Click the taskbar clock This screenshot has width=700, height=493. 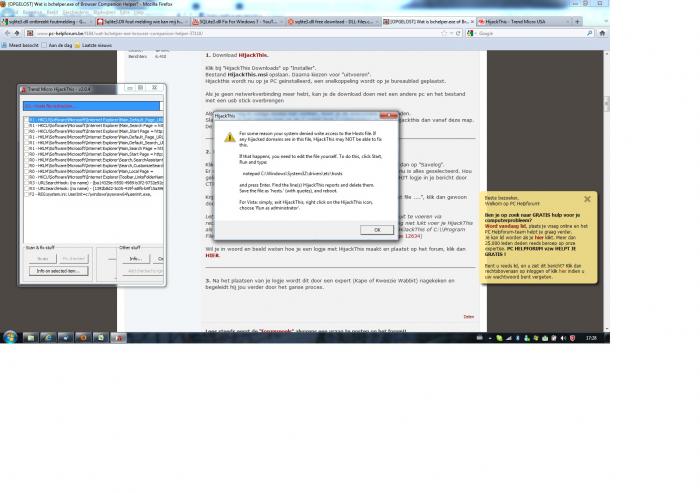click(x=591, y=338)
